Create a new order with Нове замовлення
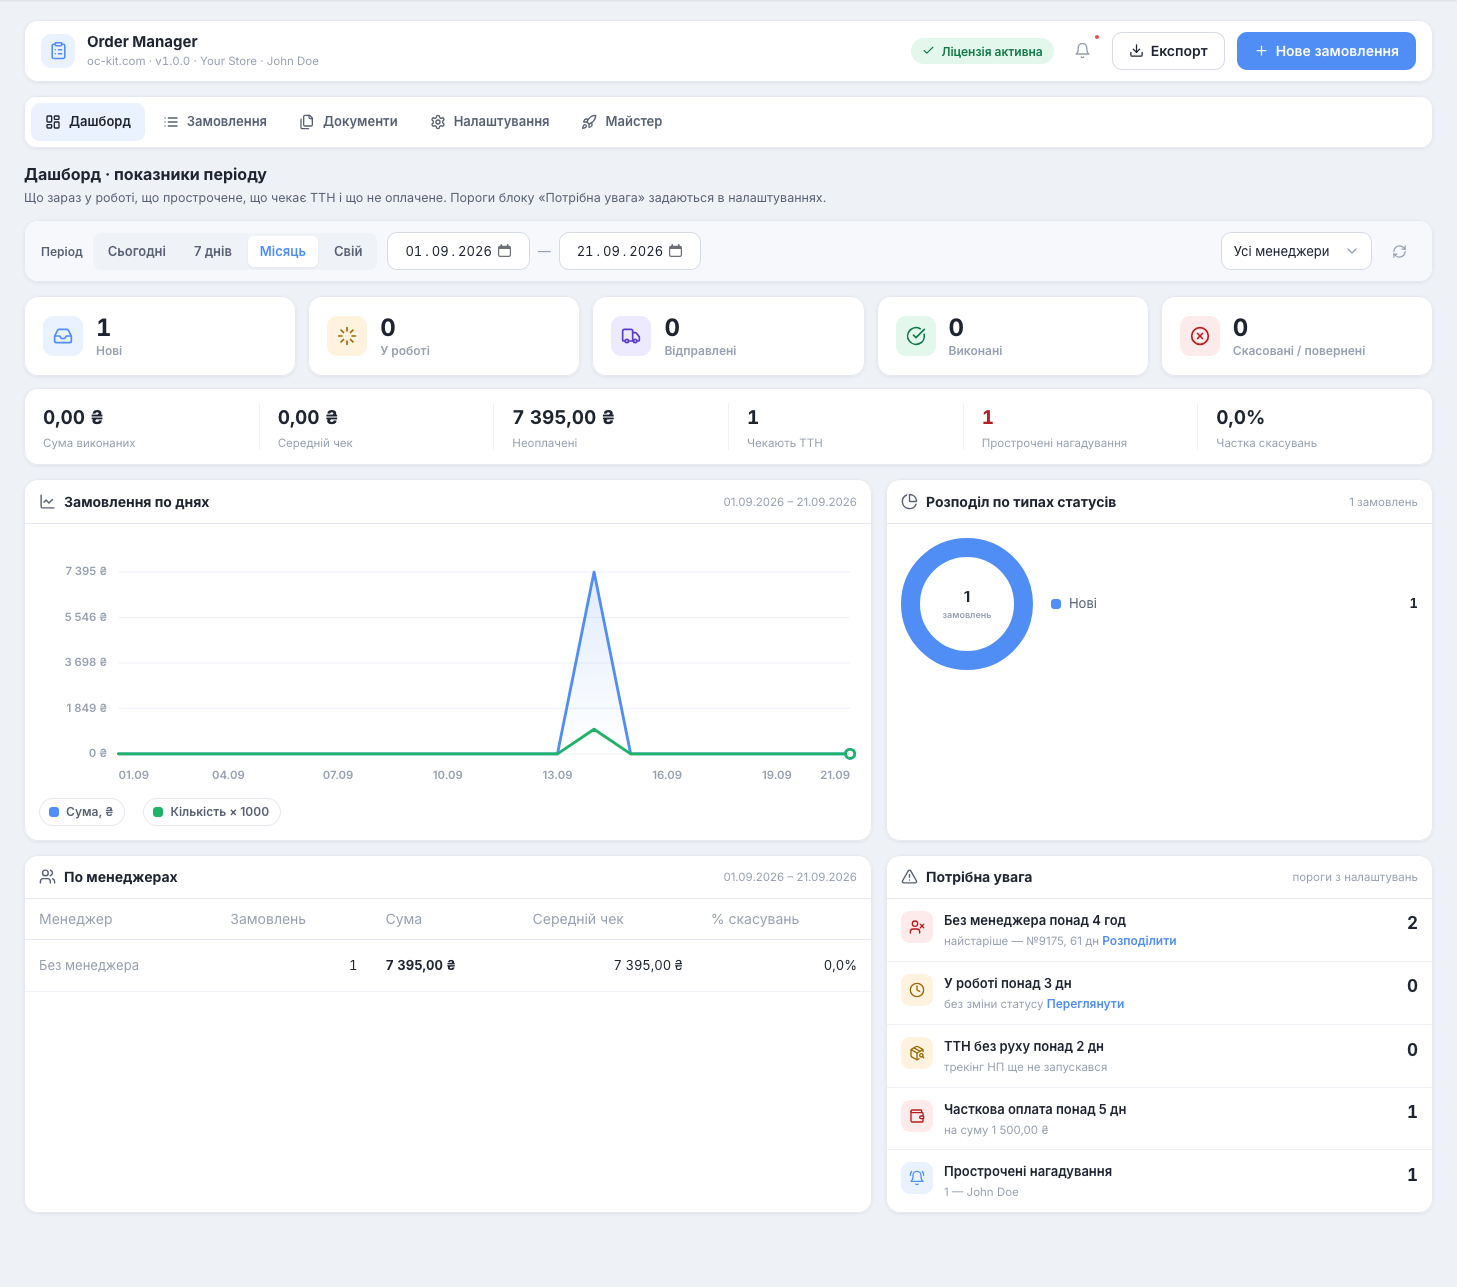This screenshot has height=1287, width=1457. pyautogui.click(x=1326, y=51)
